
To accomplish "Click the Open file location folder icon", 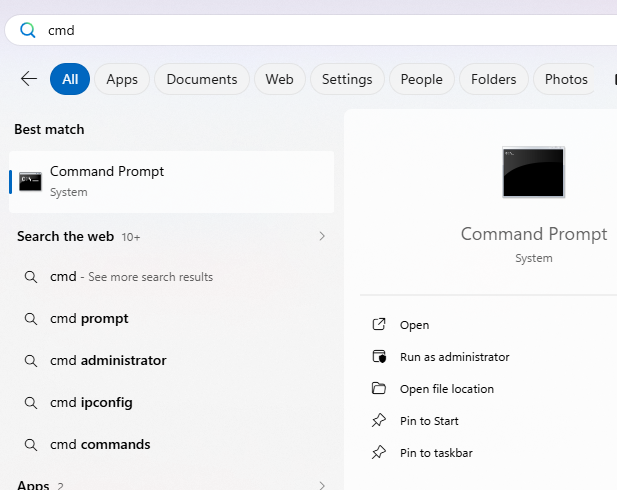I will [379, 389].
